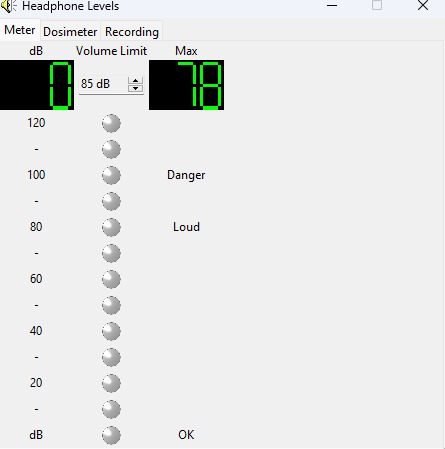Image resolution: width=445 pixels, height=449 pixels.
Task: Click the Max heading label
Action: (x=186, y=51)
